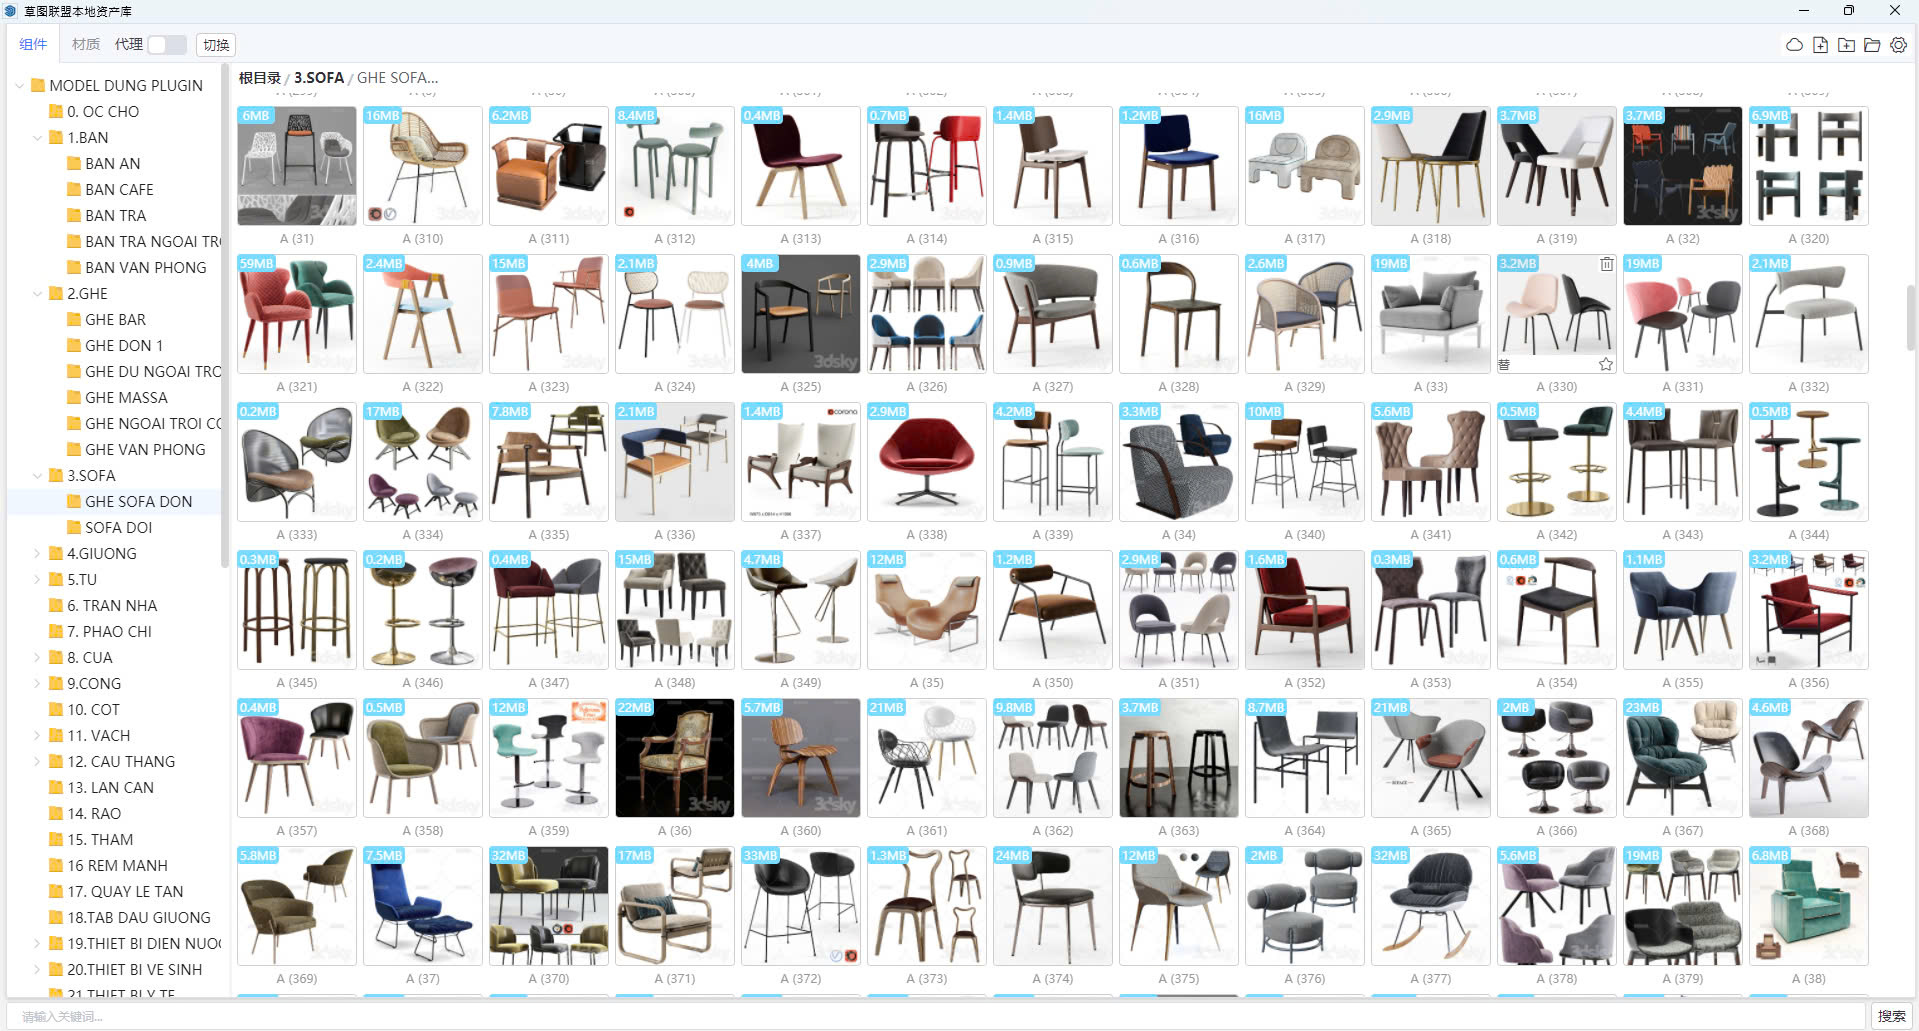Click the add new file icon
1919x1031 pixels.
click(x=1820, y=45)
